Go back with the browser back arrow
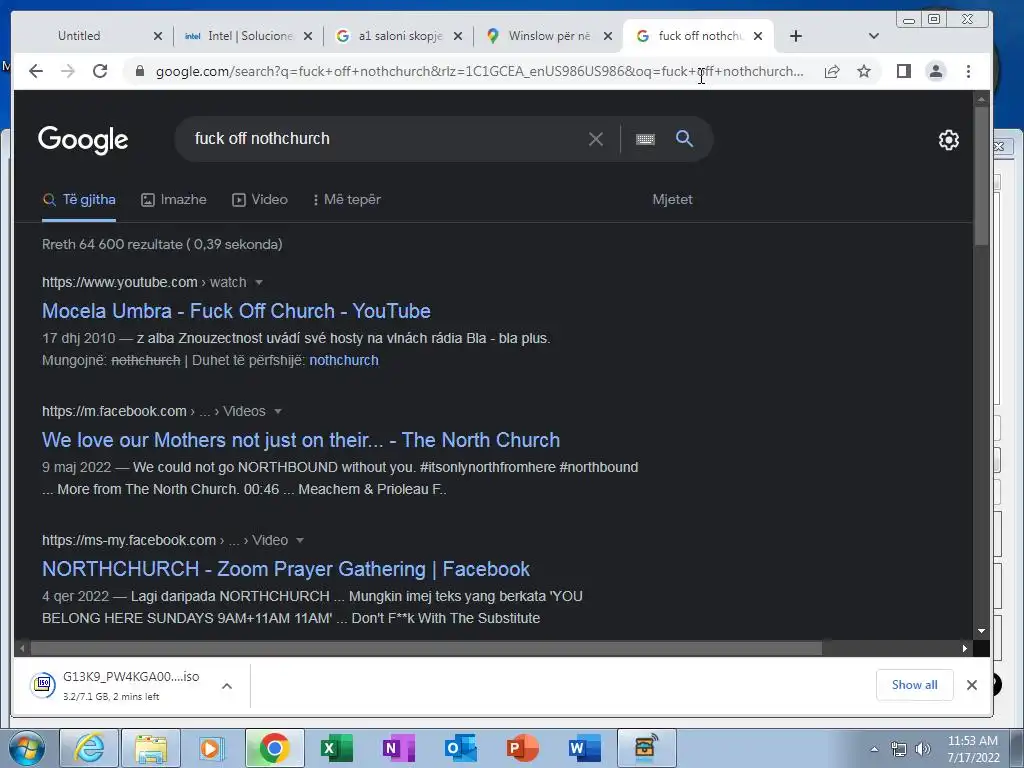The height and width of the screenshot is (768, 1024). (36, 71)
